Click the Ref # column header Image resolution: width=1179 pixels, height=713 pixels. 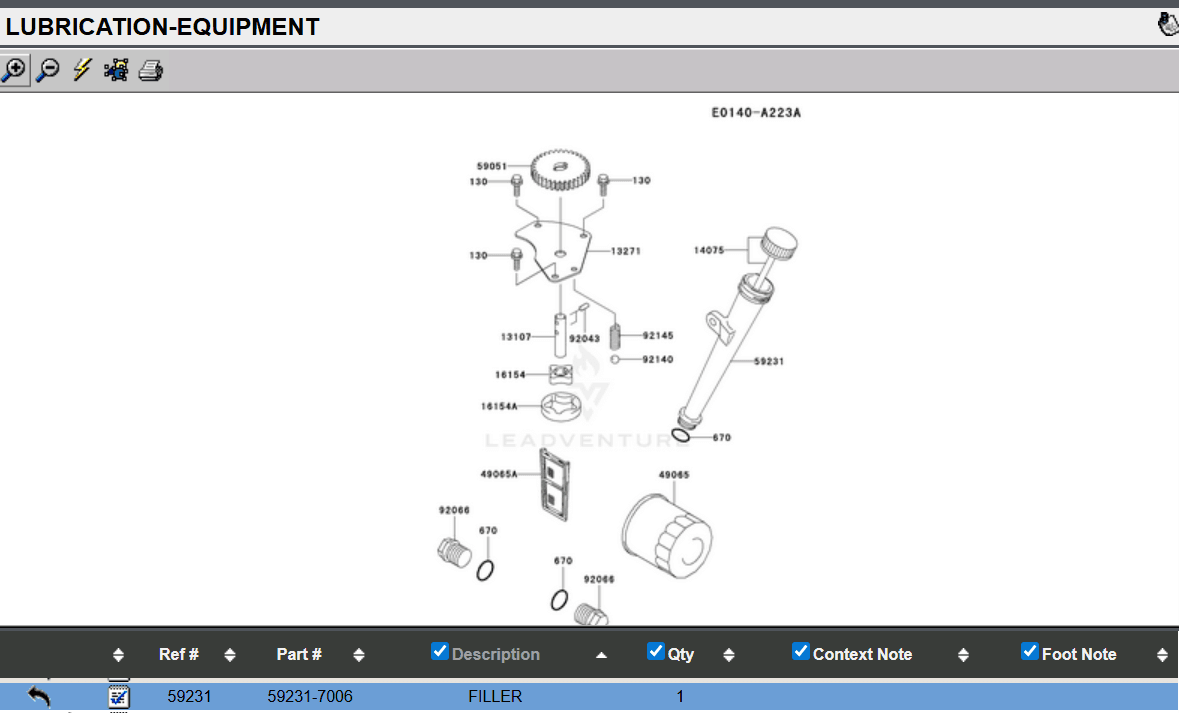coord(179,654)
